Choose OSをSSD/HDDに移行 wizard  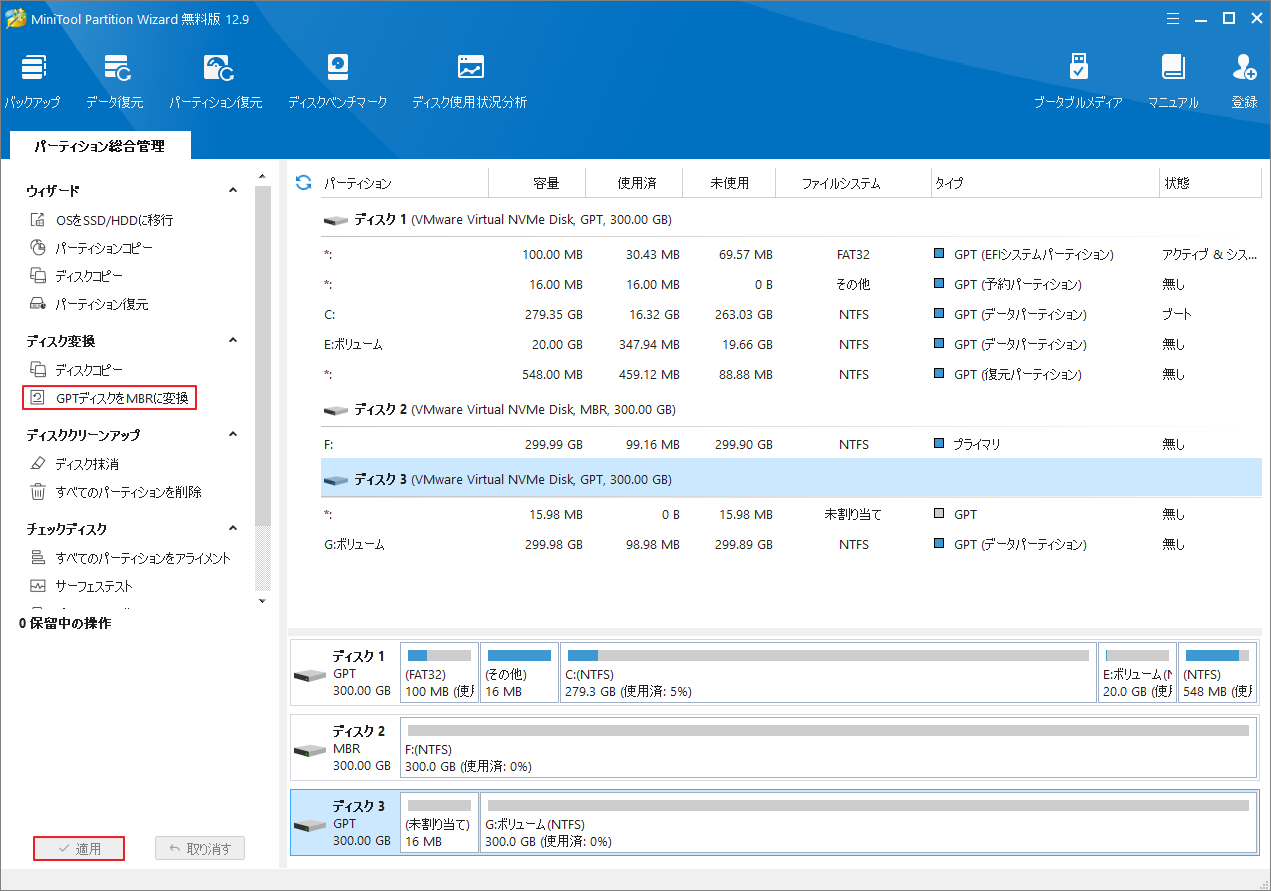pyautogui.click(x=101, y=220)
